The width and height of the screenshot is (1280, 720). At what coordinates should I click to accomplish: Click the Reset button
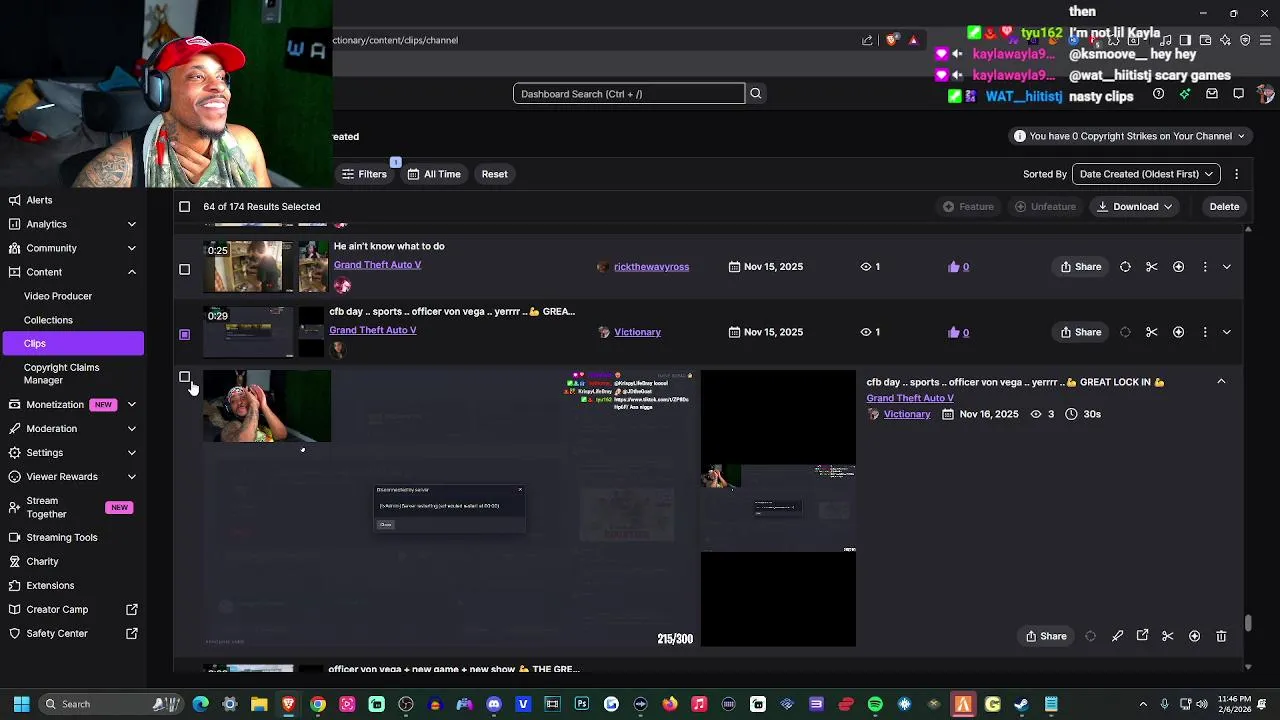[495, 174]
